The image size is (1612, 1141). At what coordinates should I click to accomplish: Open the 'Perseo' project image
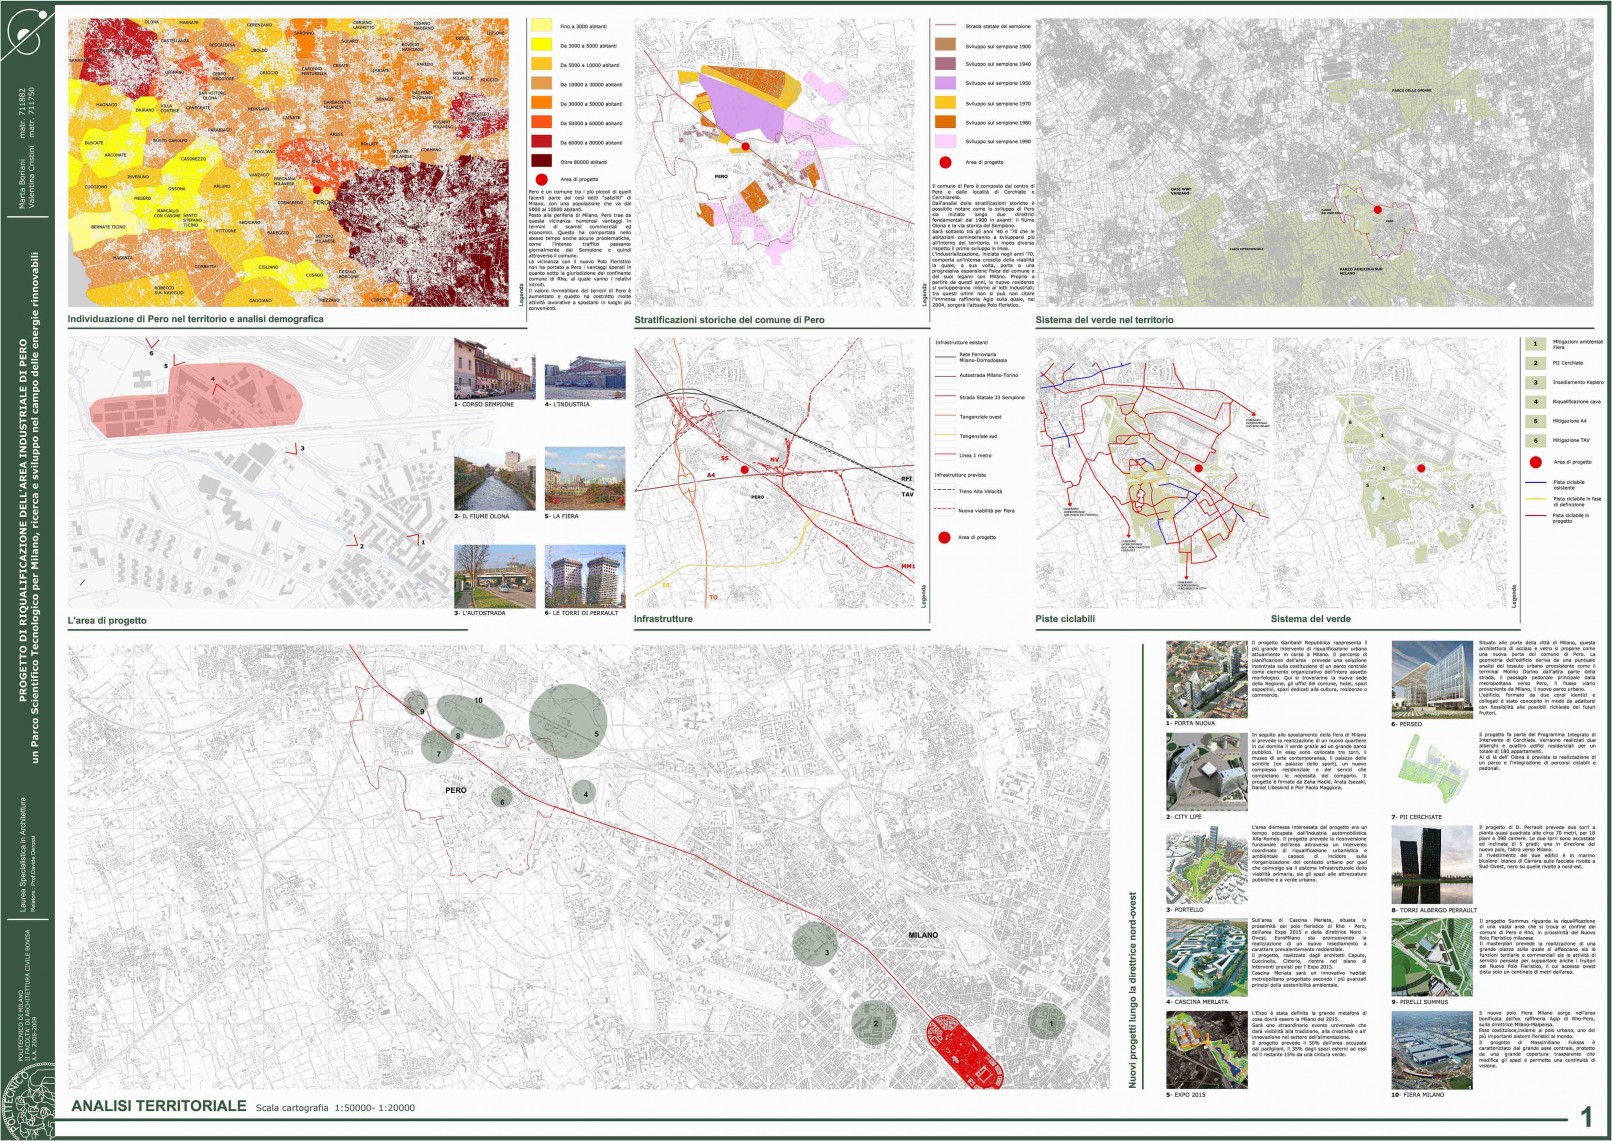pyautogui.click(x=1432, y=680)
